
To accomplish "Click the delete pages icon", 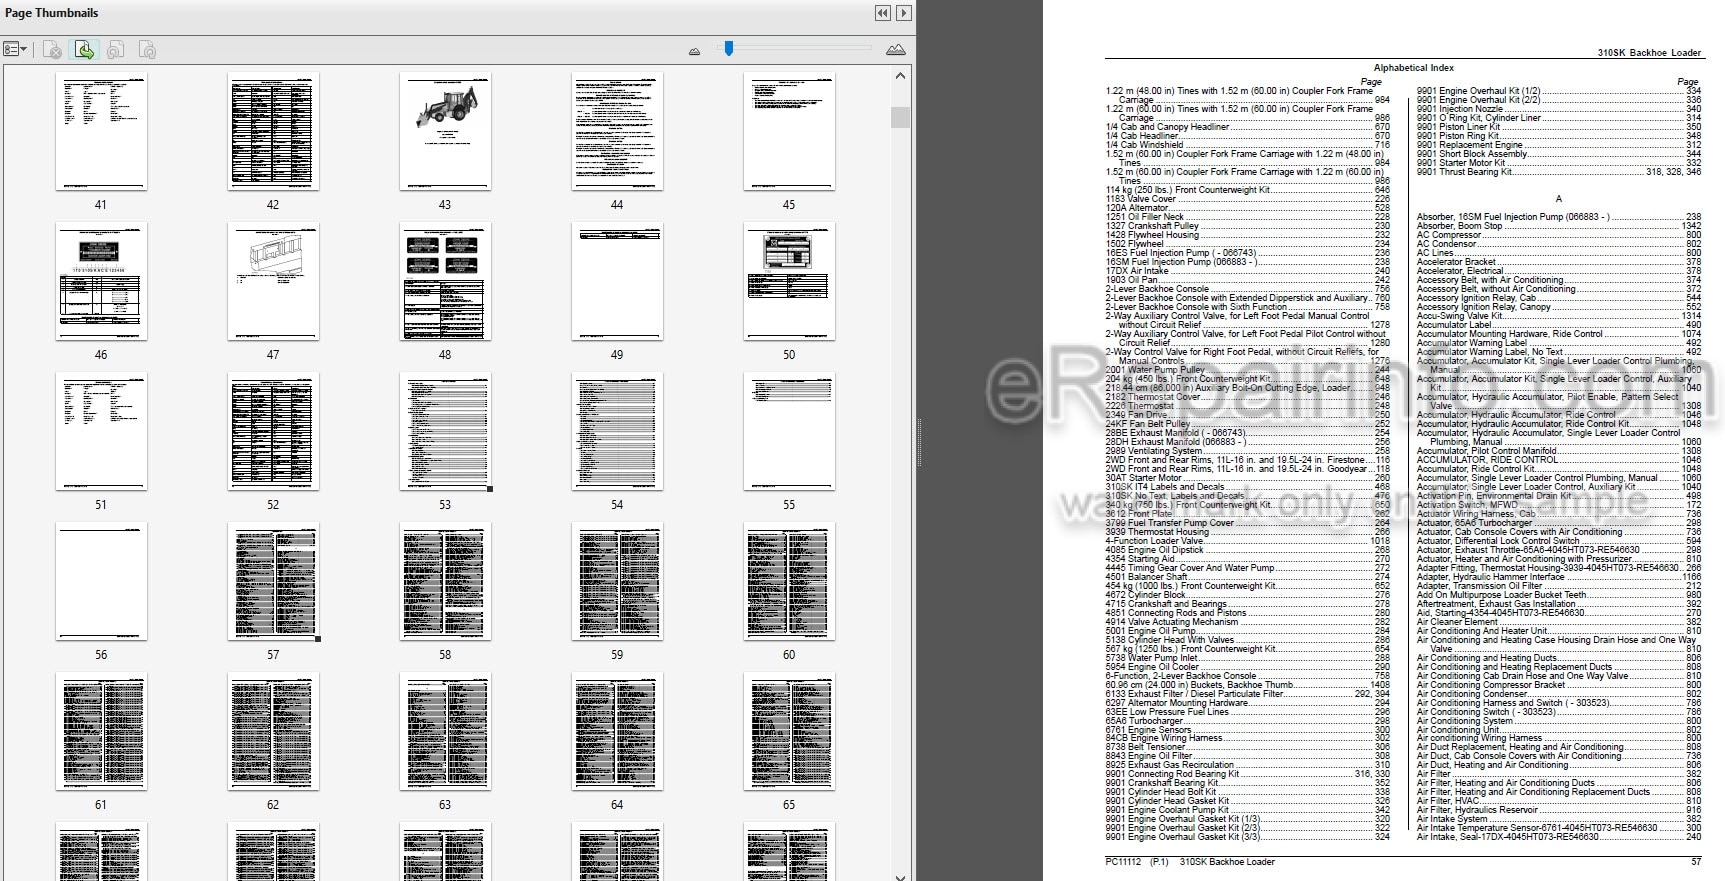I will point(53,49).
